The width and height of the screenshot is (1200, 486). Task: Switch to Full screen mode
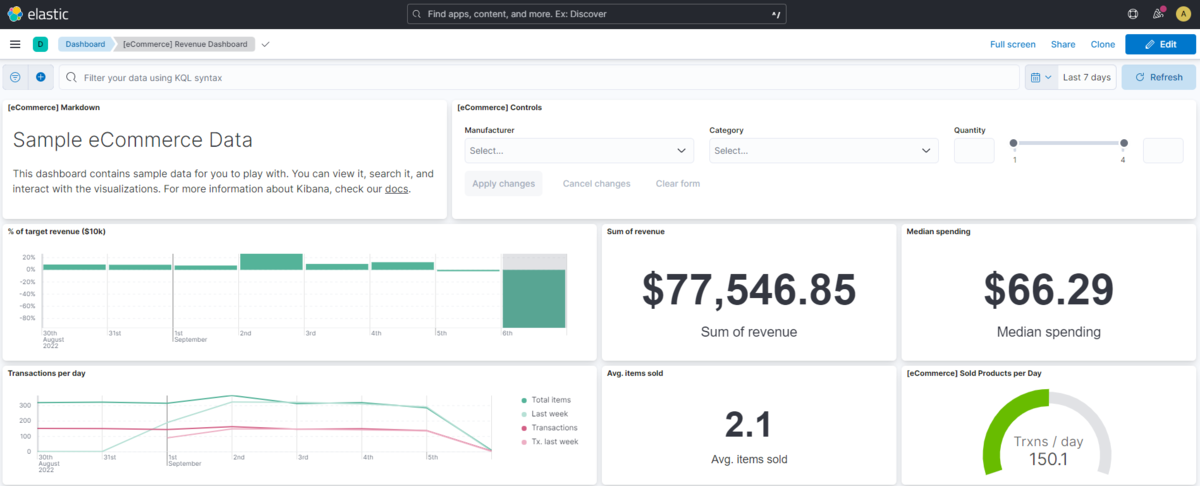point(1013,44)
